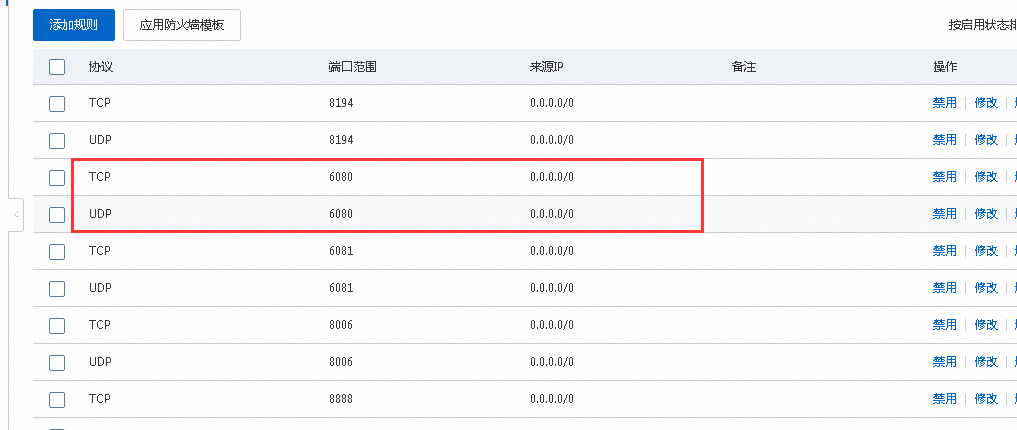Screen dimensions: 1017x430
Task: Click the 添加规则 button
Action: [74, 25]
